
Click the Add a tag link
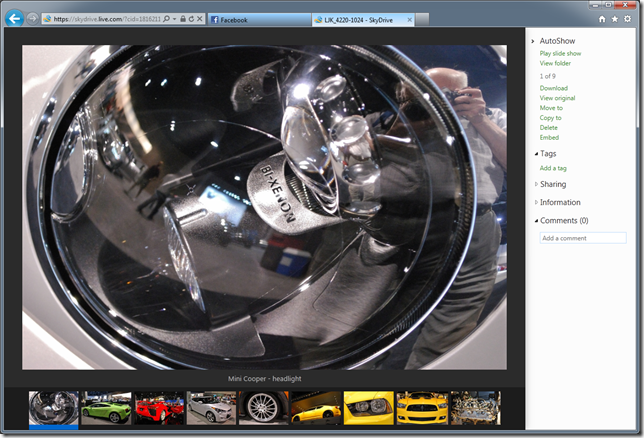point(553,168)
